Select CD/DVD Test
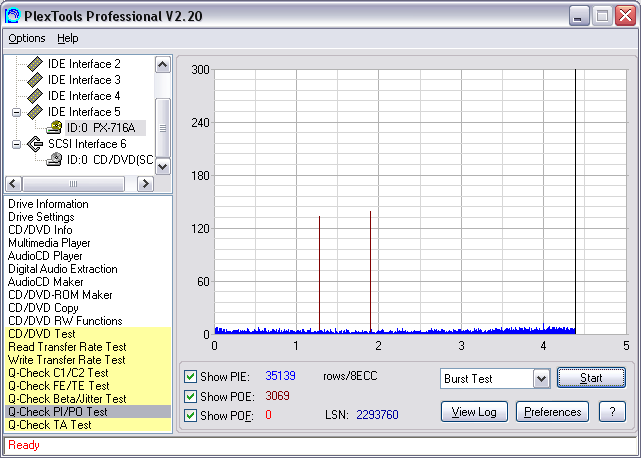Screen dimensions: 641x458 [x=88, y=334]
